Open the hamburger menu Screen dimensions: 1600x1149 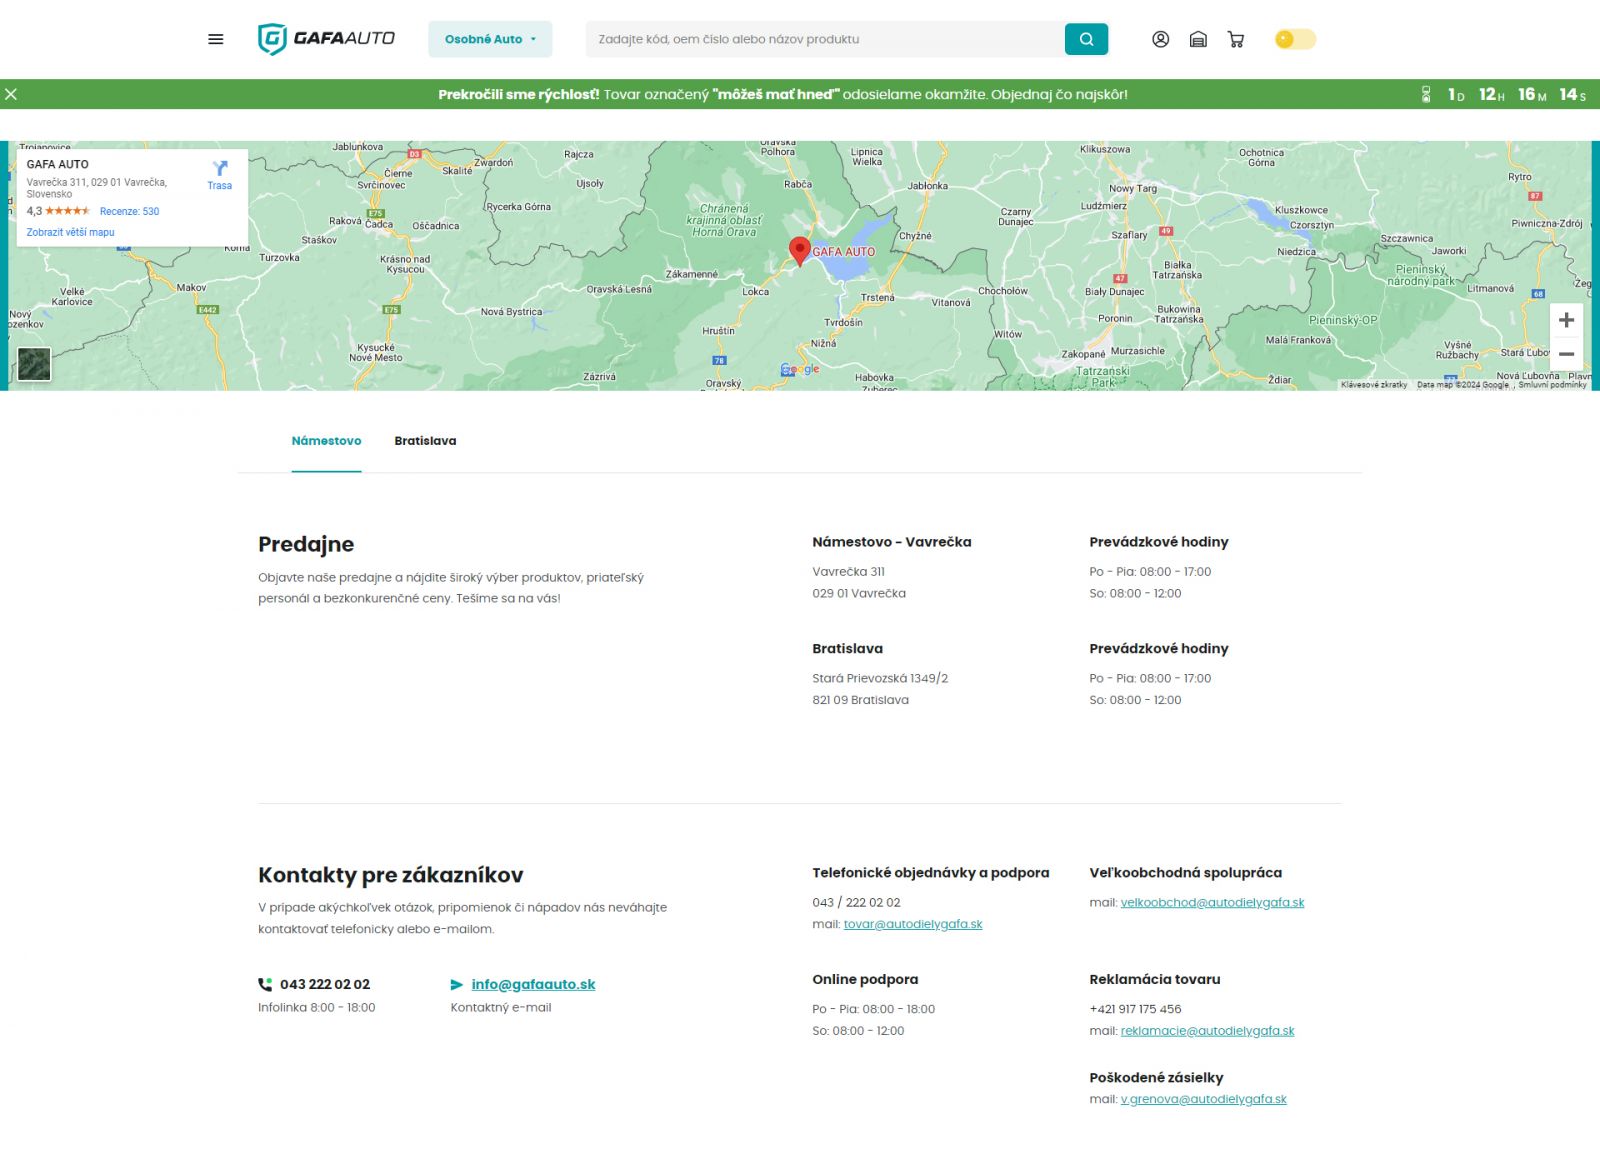point(215,39)
